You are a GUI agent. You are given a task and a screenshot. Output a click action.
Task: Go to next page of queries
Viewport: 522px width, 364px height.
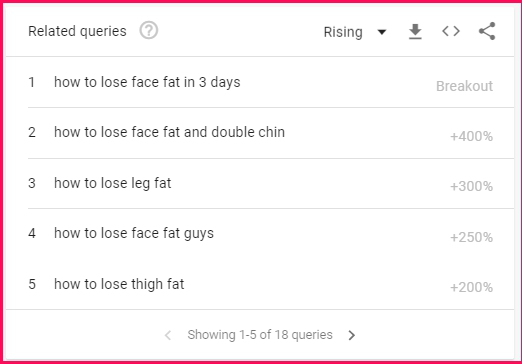352,335
